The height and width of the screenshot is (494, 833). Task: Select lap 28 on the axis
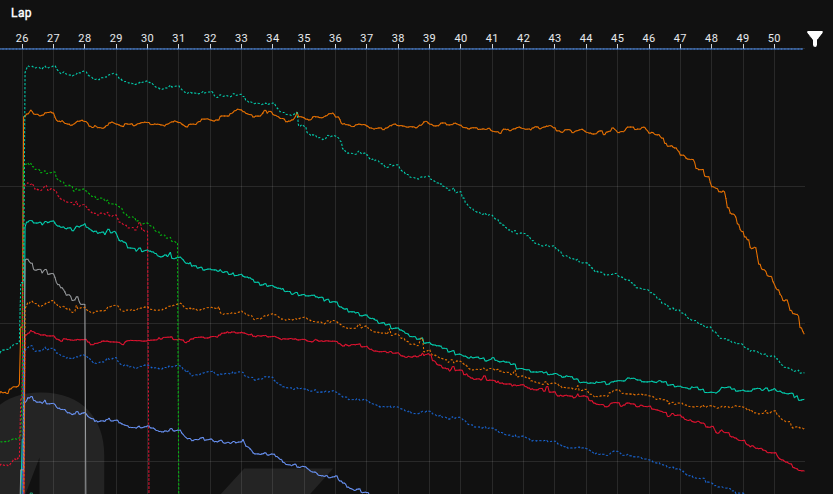pos(85,38)
